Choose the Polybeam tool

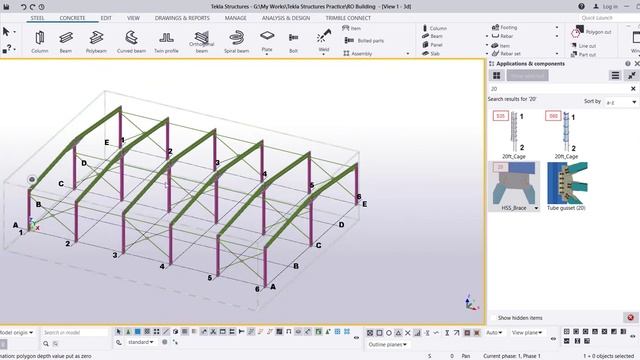[x=96, y=42]
